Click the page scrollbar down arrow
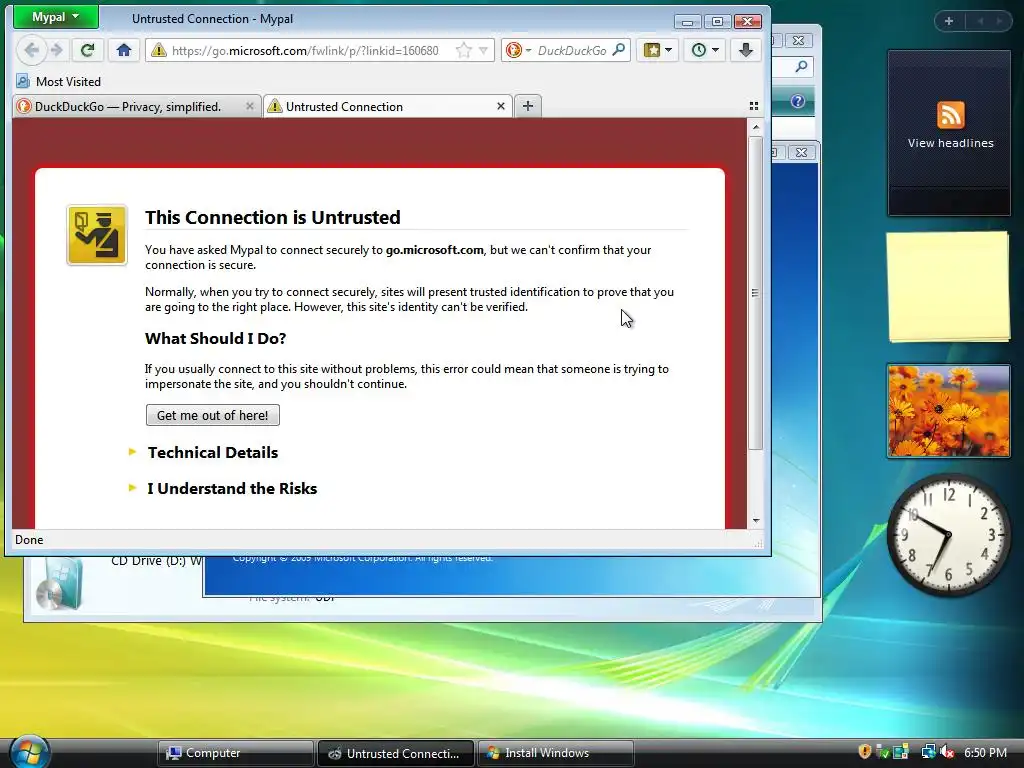Image resolution: width=1024 pixels, height=768 pixels. [x=756, y=520]
